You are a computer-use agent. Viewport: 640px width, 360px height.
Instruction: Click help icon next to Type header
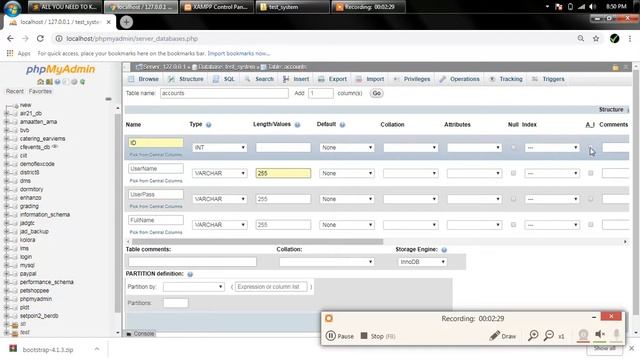click(x=209, y=125)
